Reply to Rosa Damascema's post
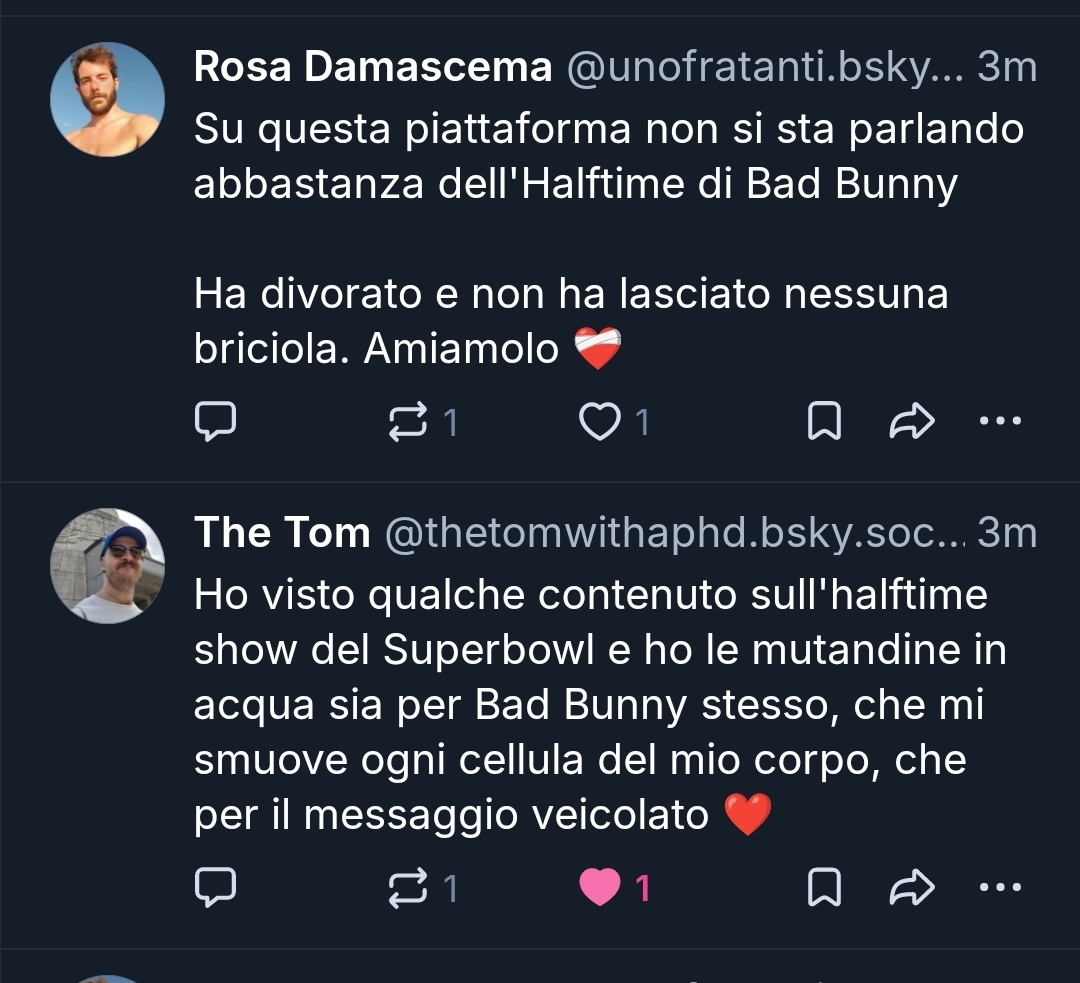The width and height of the screenshot is (1080, 983). (x=214, y=423)
